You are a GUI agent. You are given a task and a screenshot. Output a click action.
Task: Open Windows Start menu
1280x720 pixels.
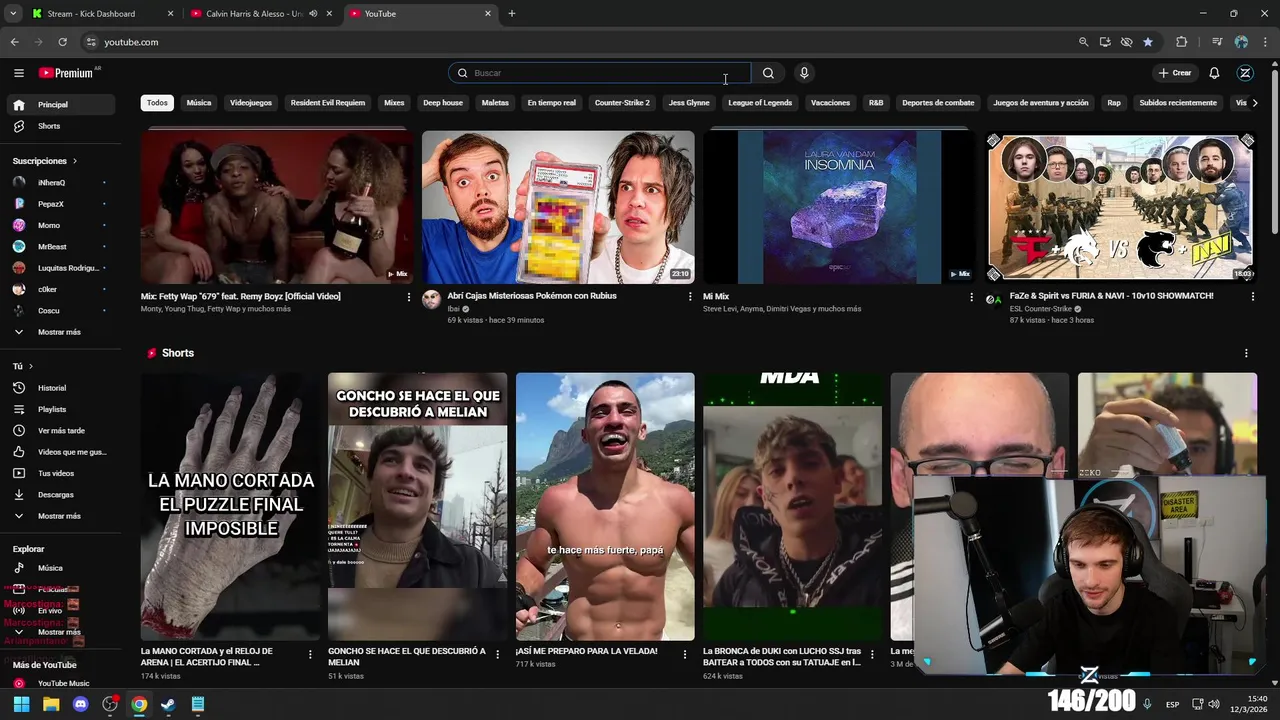point(21,704)
